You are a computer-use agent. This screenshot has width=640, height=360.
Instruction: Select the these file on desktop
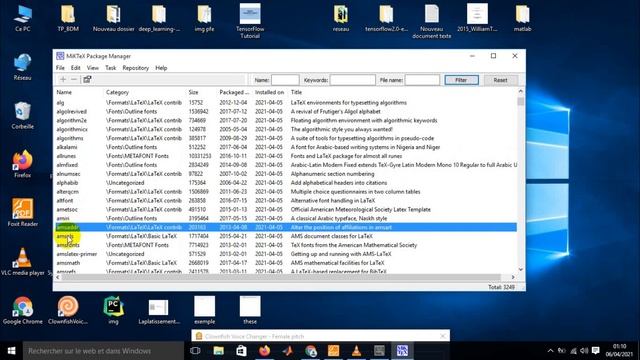pyautogui.click(x=250, y=310)
